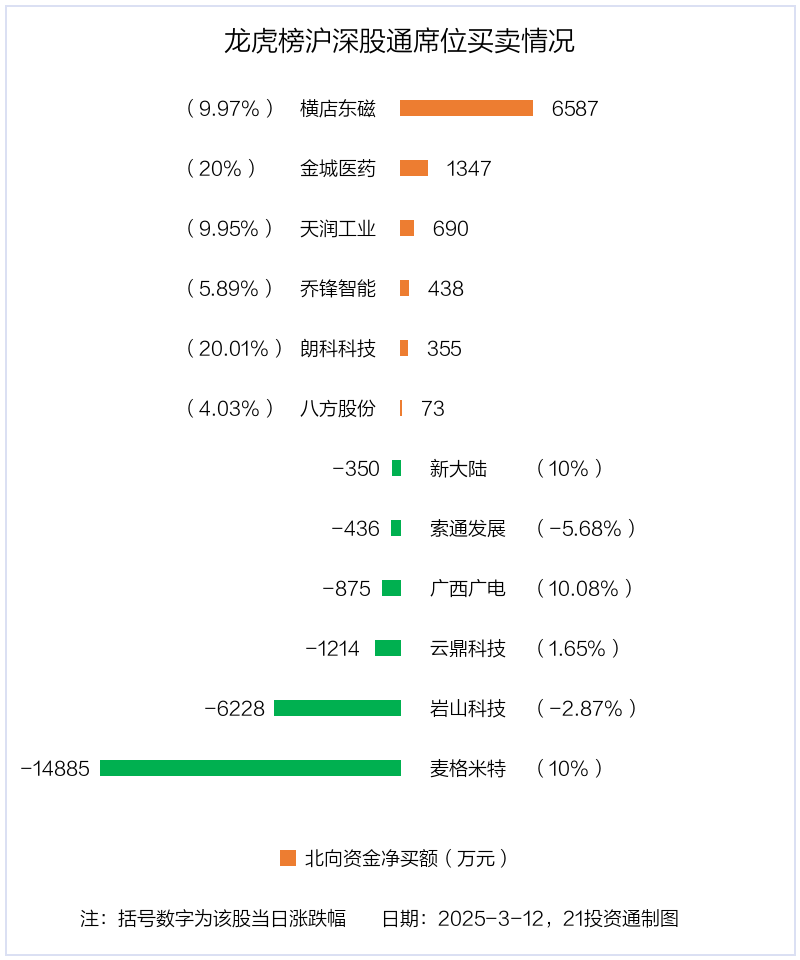Viewport: 800px width, 960px height.
Task: Click the 横店东磁 stock label
Action: click(x=338, y=108)
